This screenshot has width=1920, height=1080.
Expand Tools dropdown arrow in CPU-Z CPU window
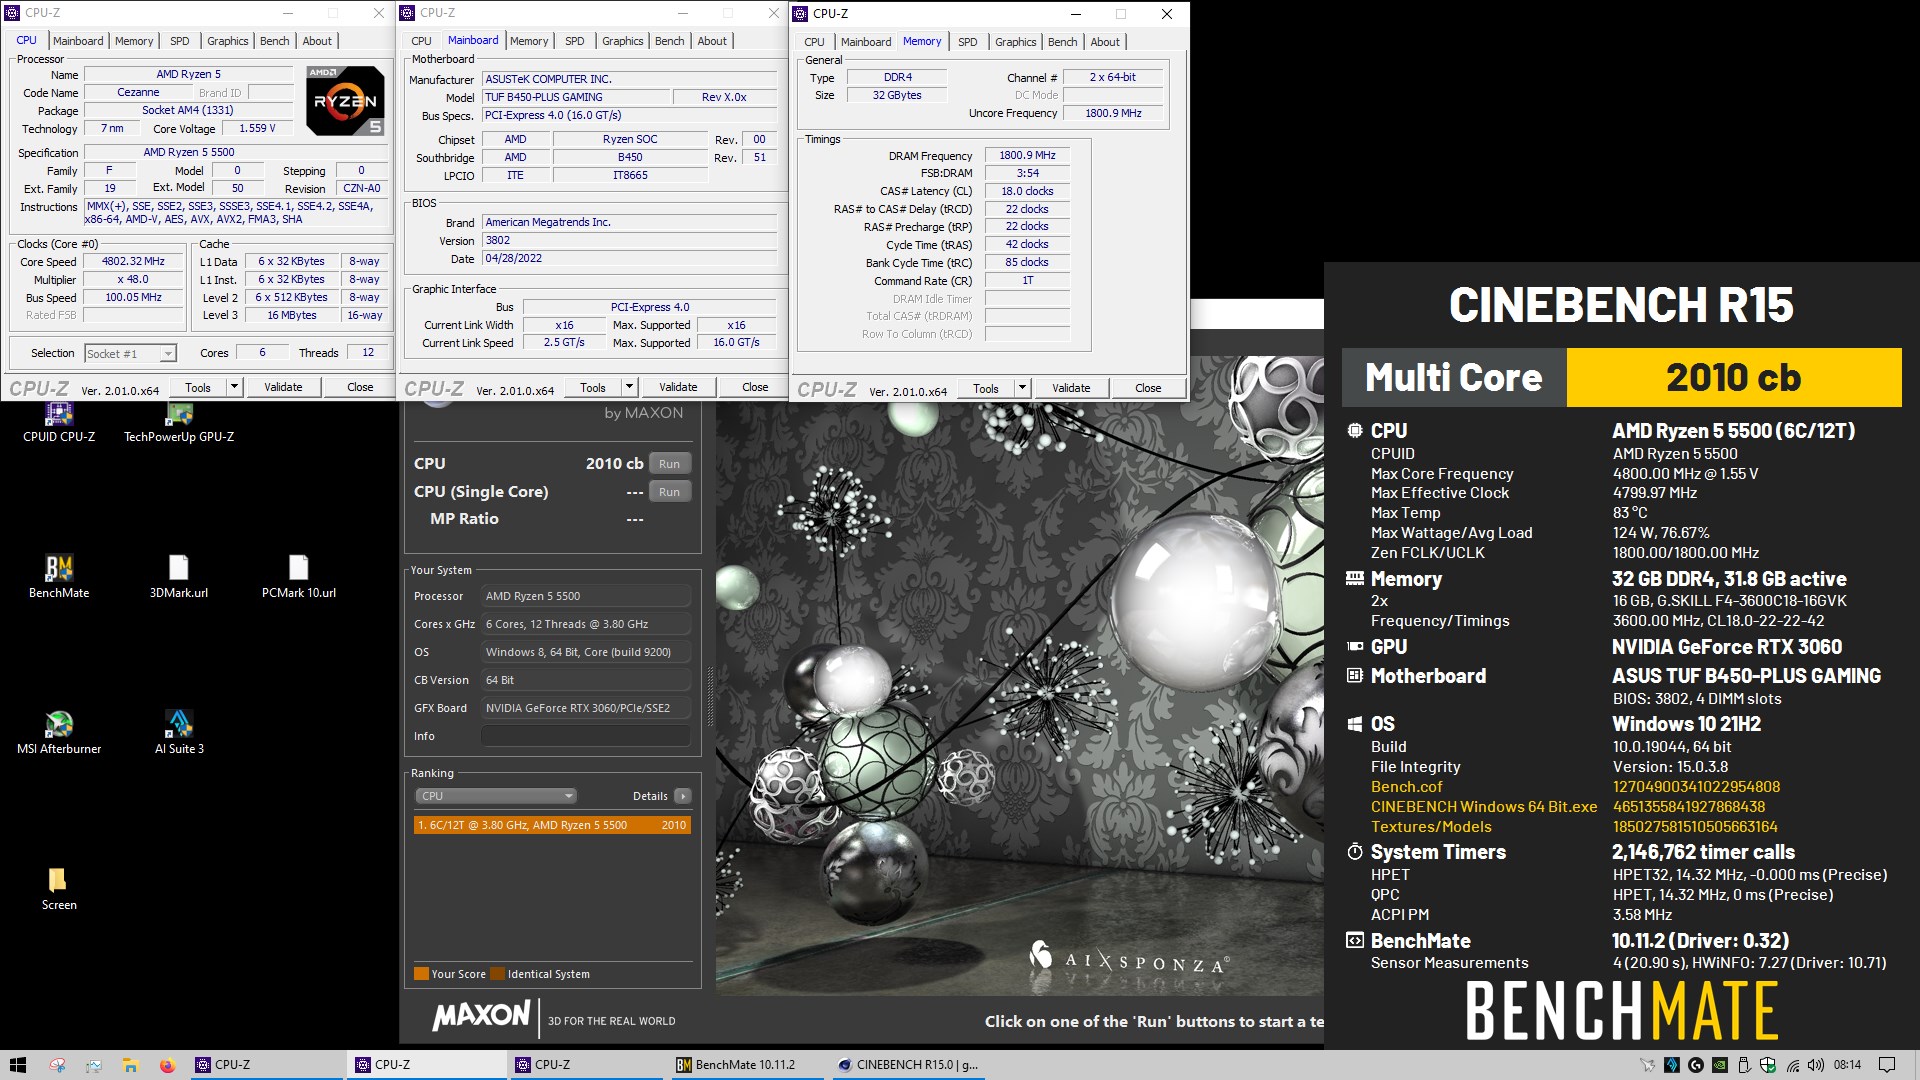tap(234, 387)
